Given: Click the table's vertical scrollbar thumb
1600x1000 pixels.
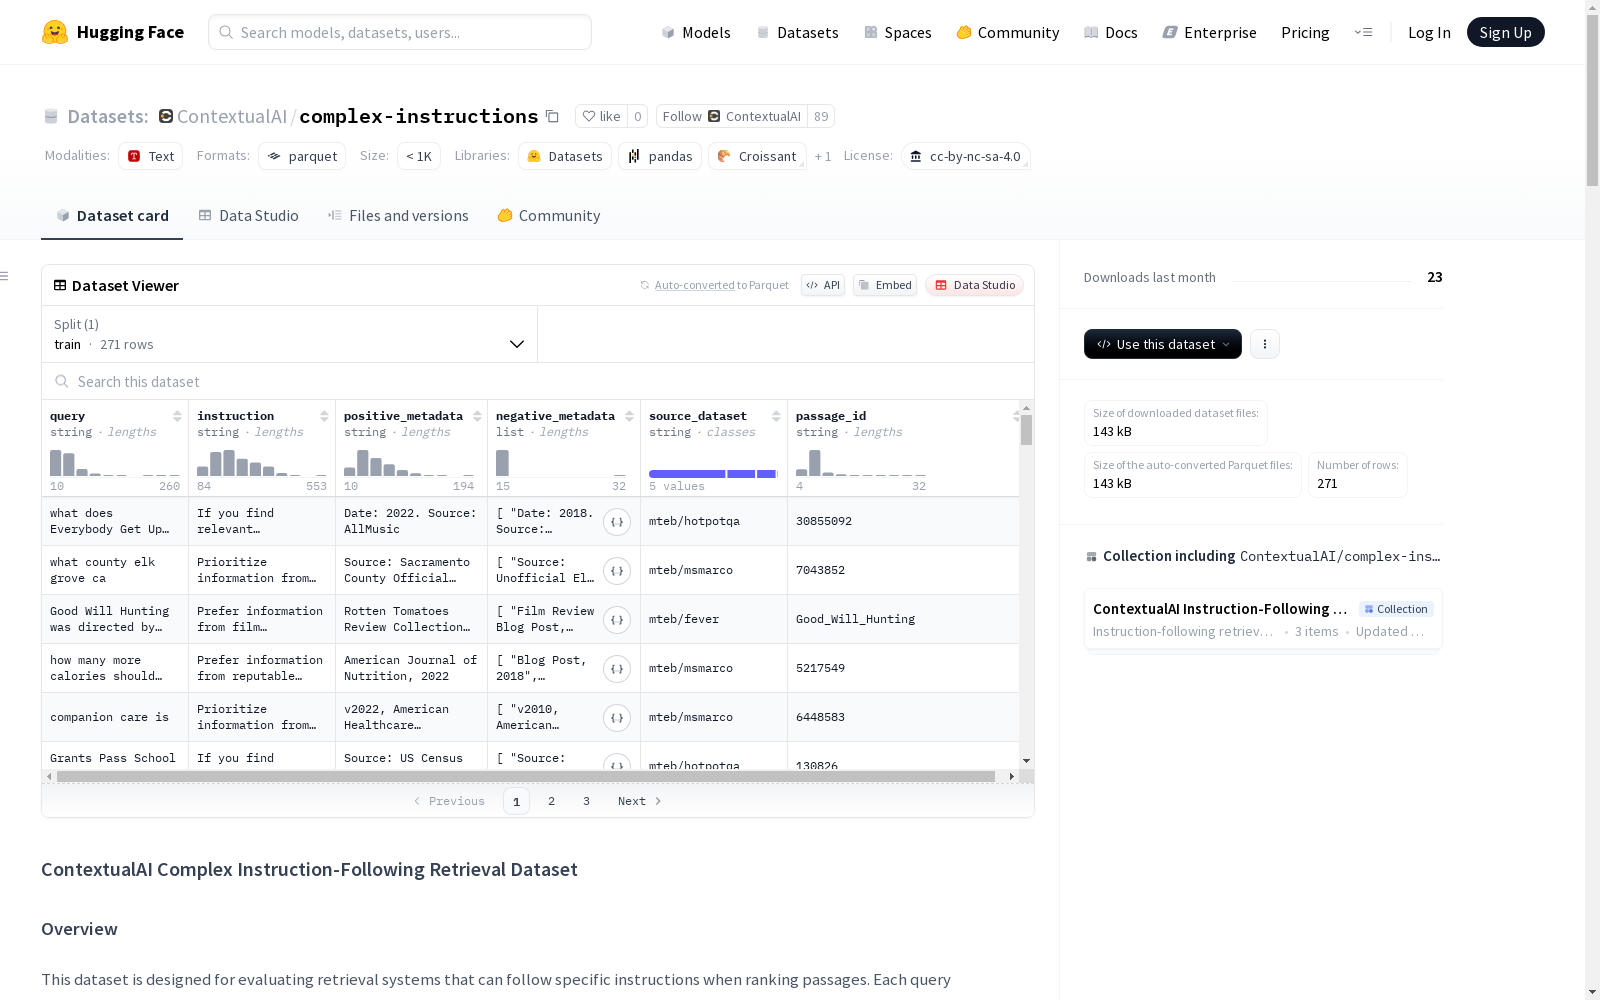Looking at the screenshot, I should point(1026,430).
